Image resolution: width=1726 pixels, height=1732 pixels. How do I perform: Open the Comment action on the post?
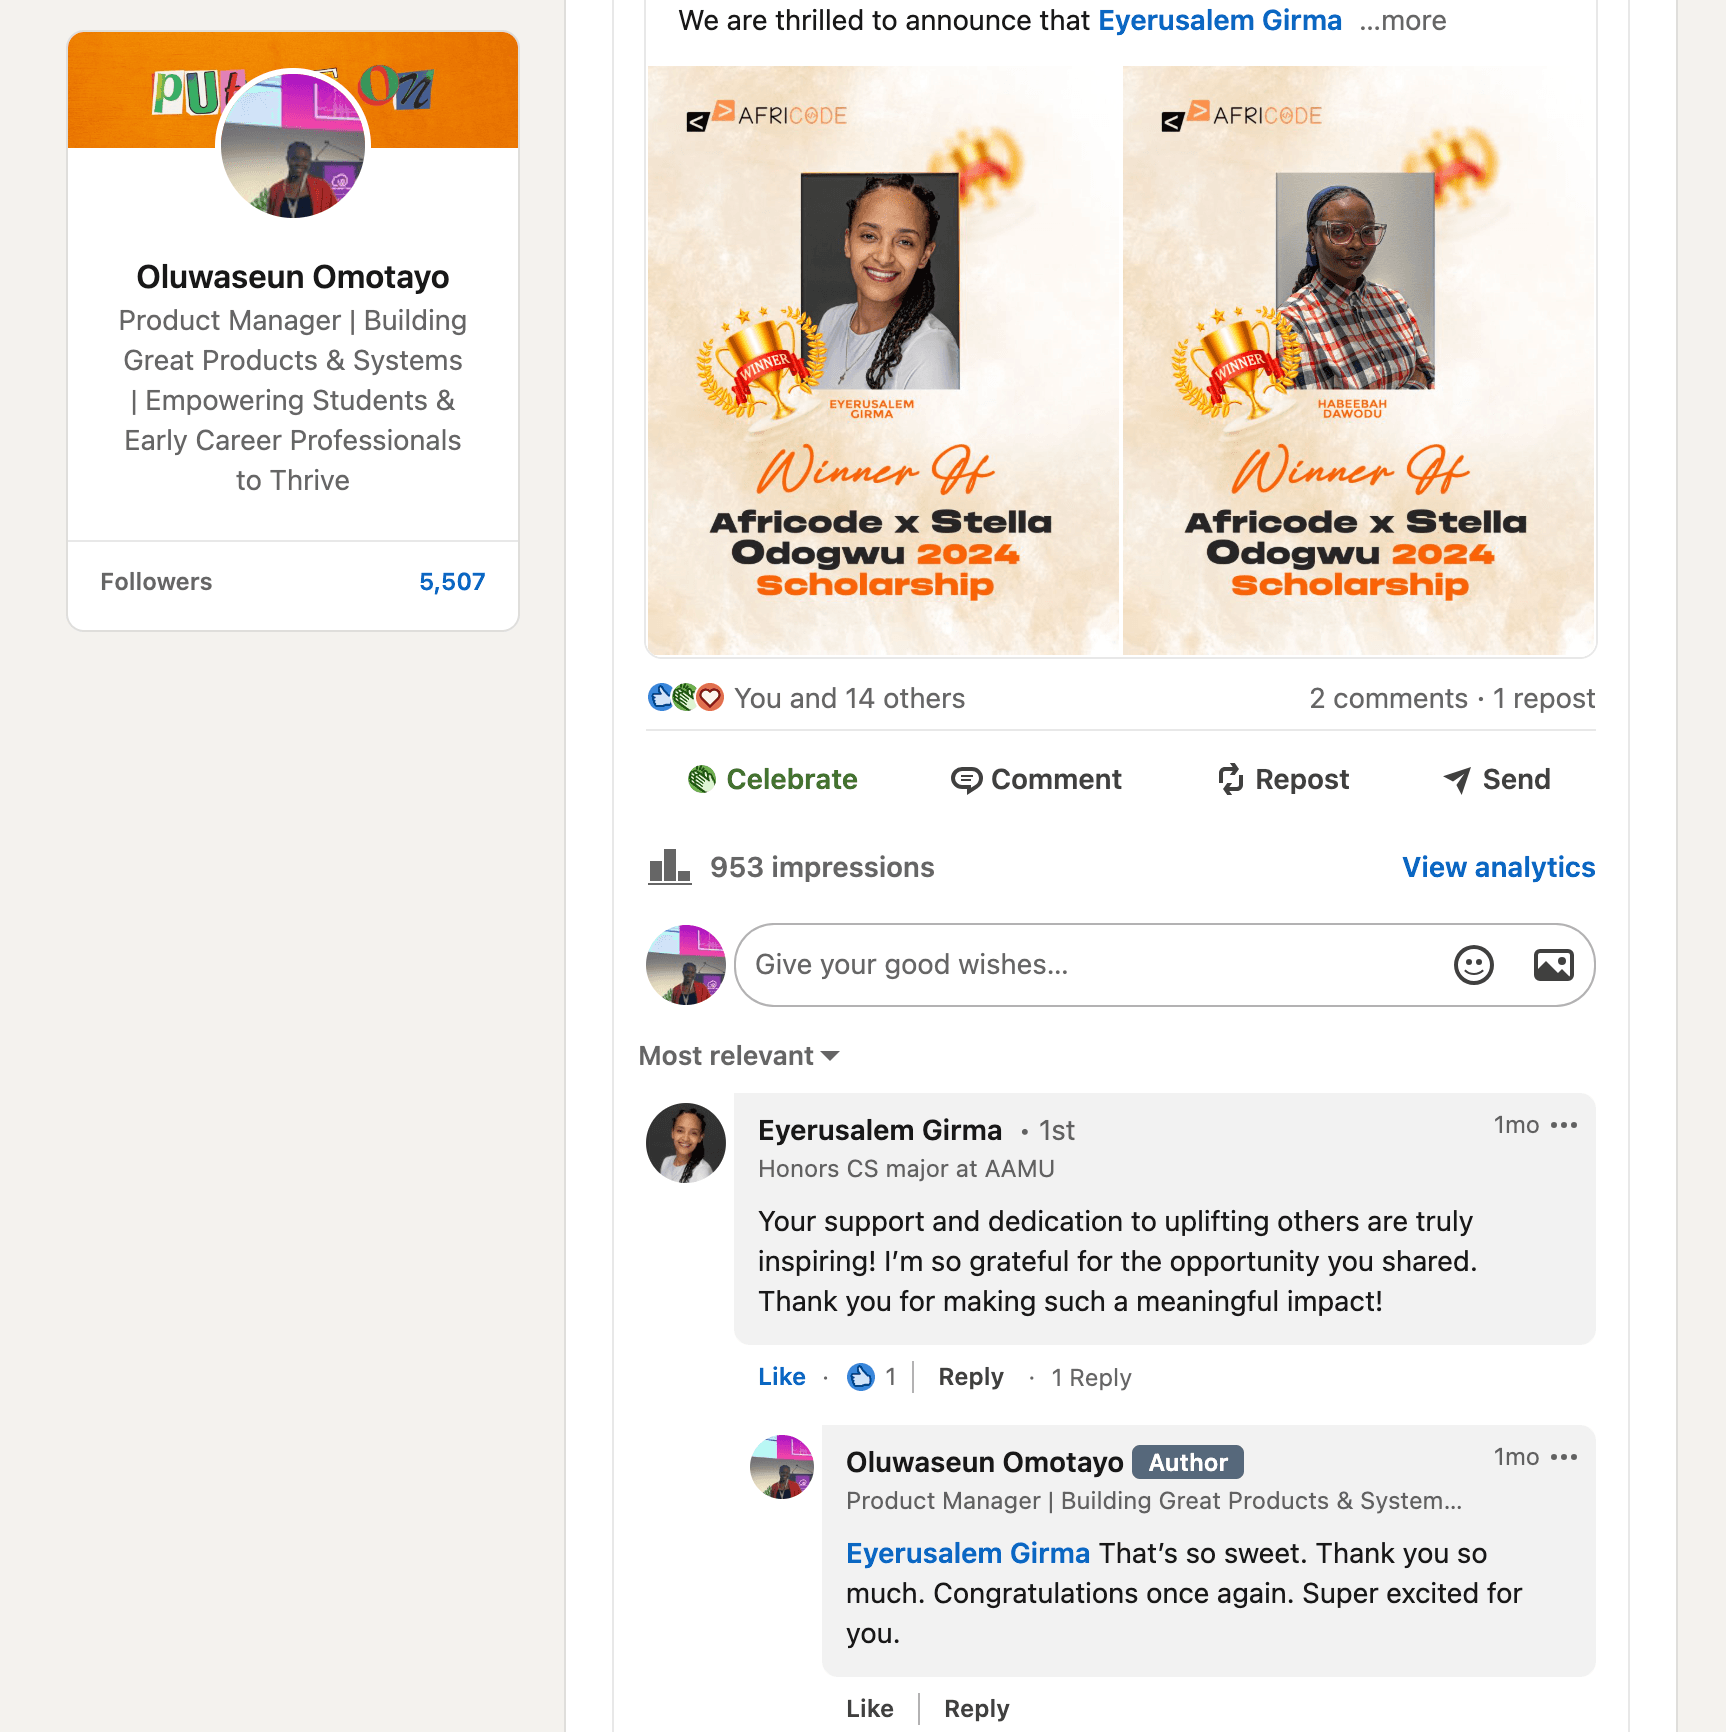[1036, 779]
